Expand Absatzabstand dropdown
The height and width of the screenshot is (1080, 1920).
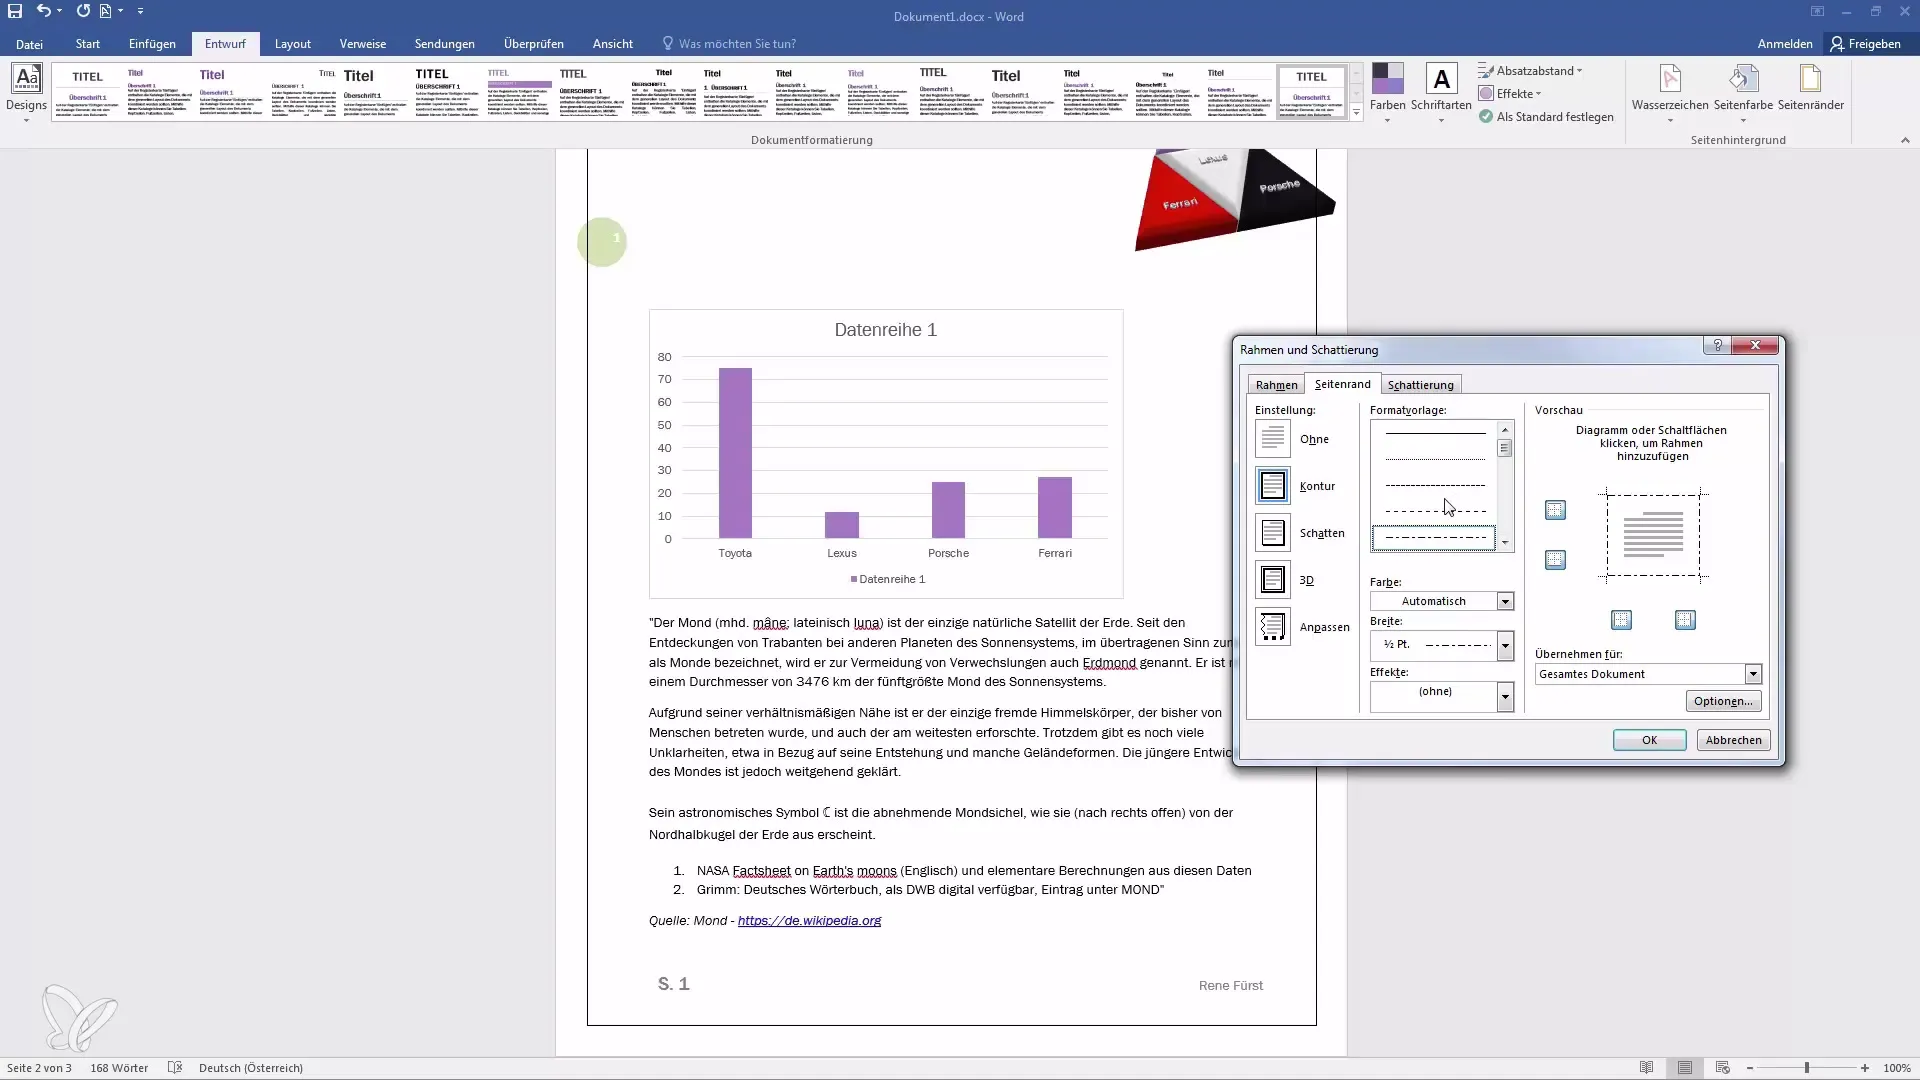(x=1531, y=71)
